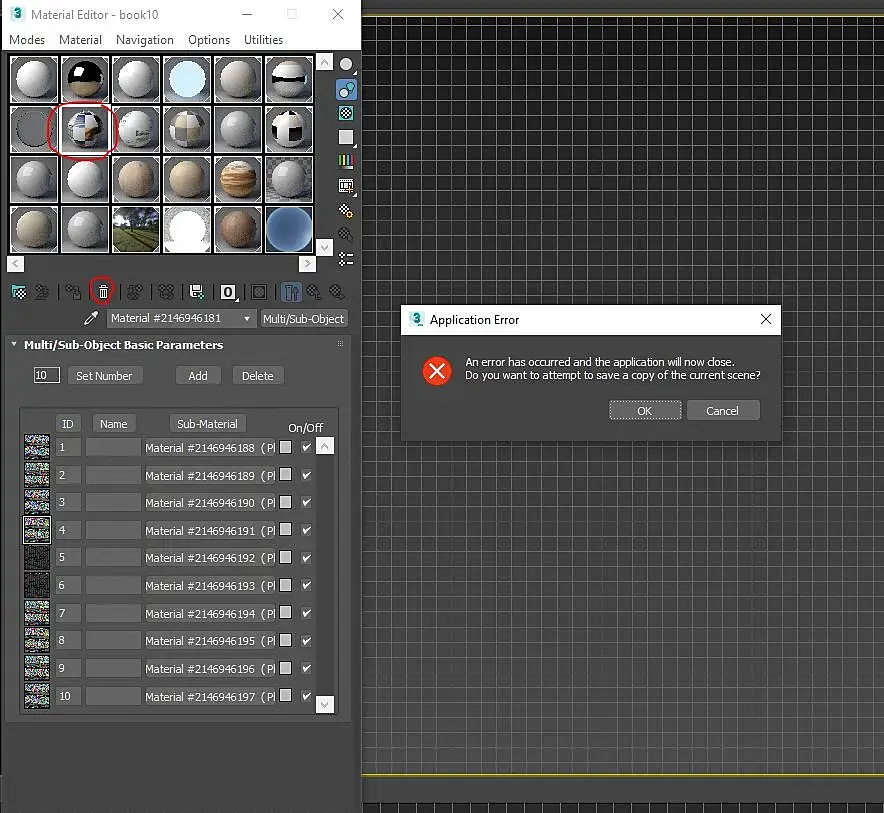Toggle On/Off checkbox for sub-material ID 5
Screen dimensions: 884x813
[306, 558]
